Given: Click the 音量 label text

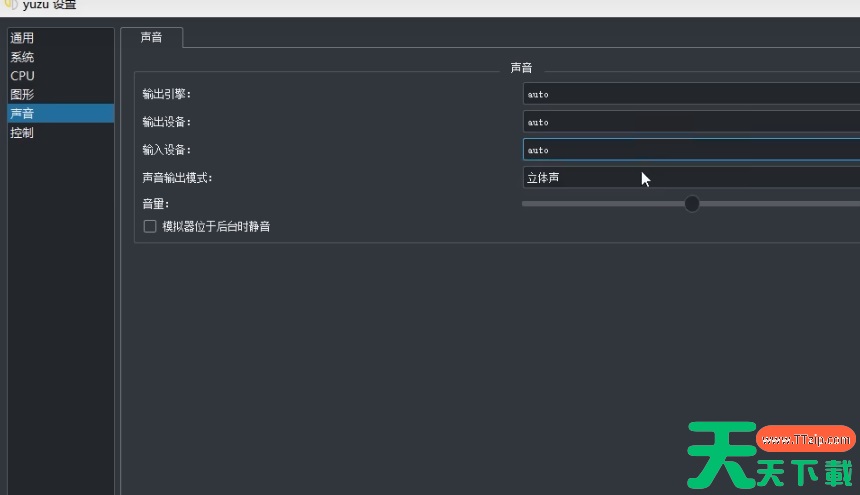Looking at the screenshot, I should click(x=155, y=204).
